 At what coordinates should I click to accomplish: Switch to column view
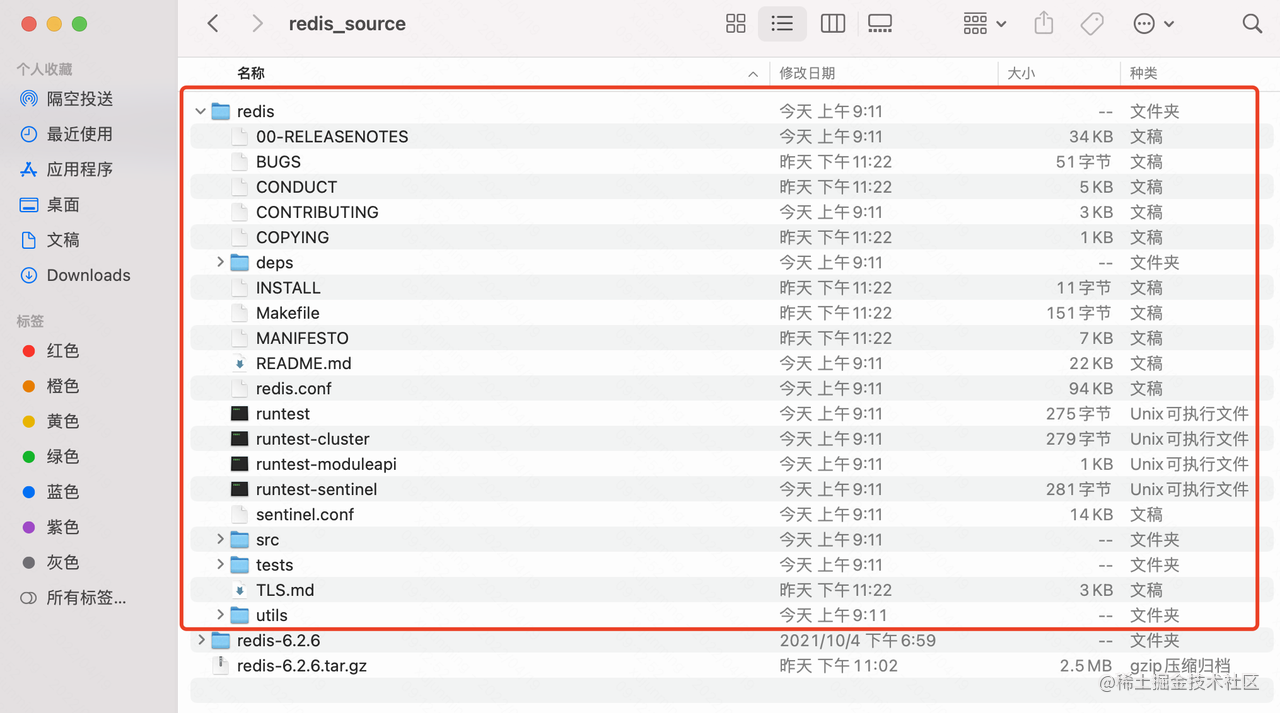click(x=833, y=24)
